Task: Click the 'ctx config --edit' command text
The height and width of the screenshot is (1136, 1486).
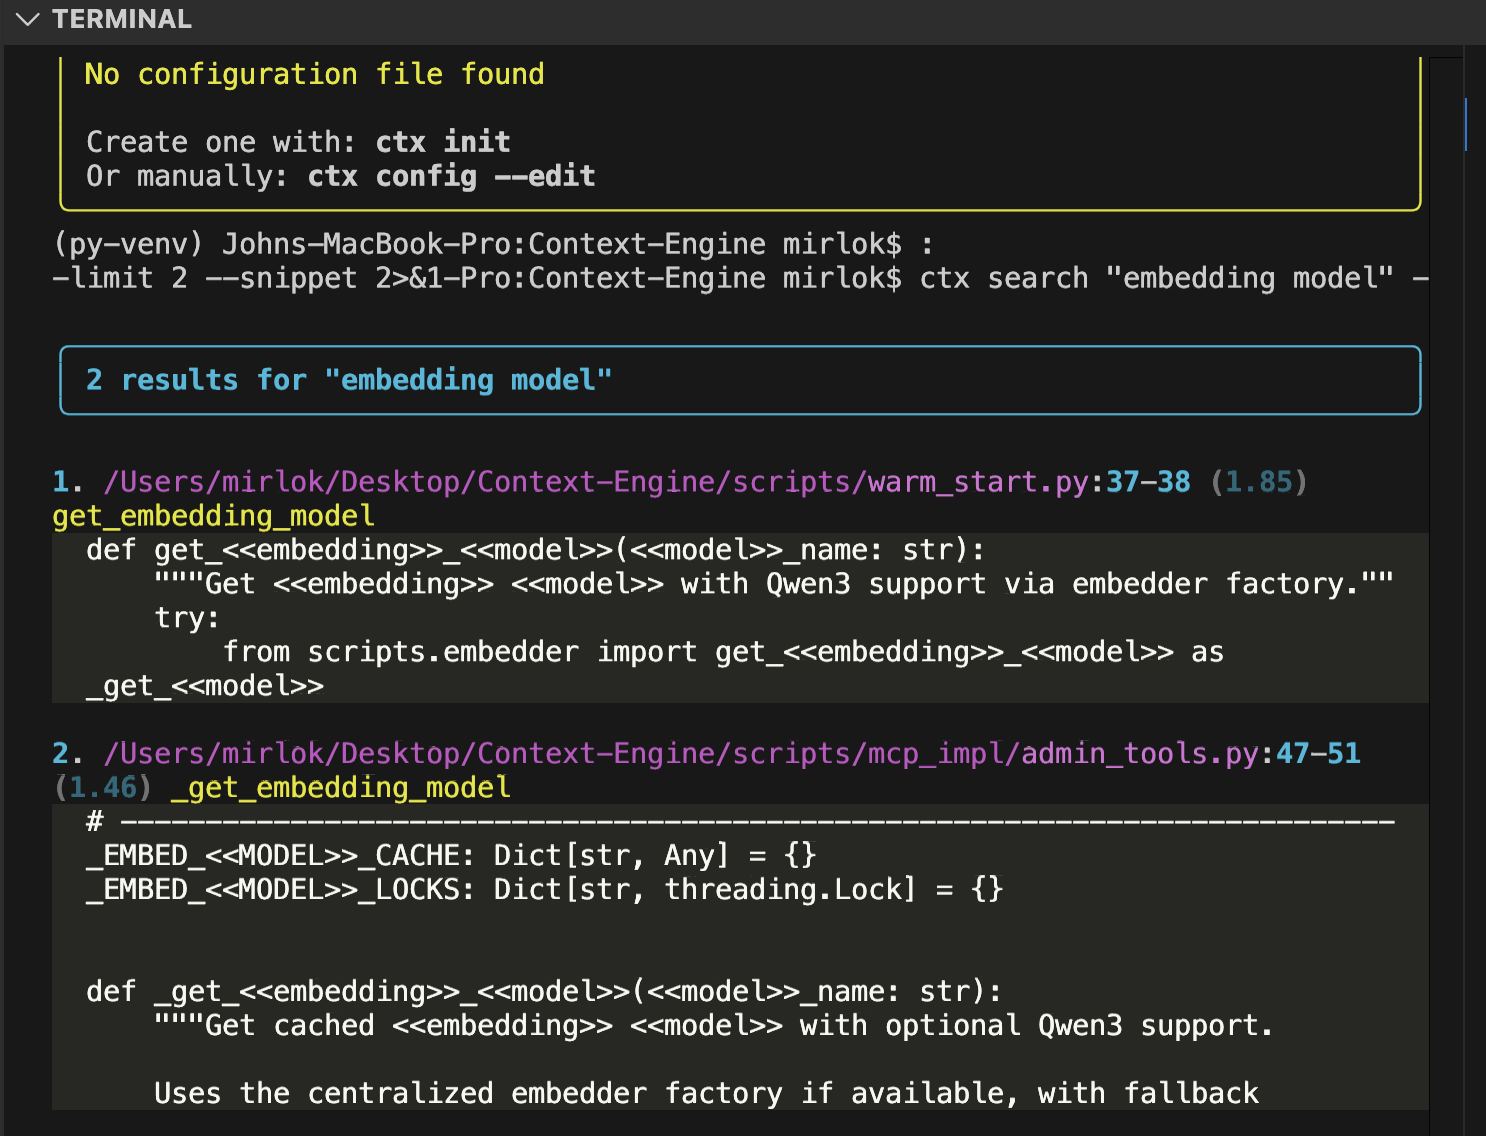Action: (x=451, y=176)
